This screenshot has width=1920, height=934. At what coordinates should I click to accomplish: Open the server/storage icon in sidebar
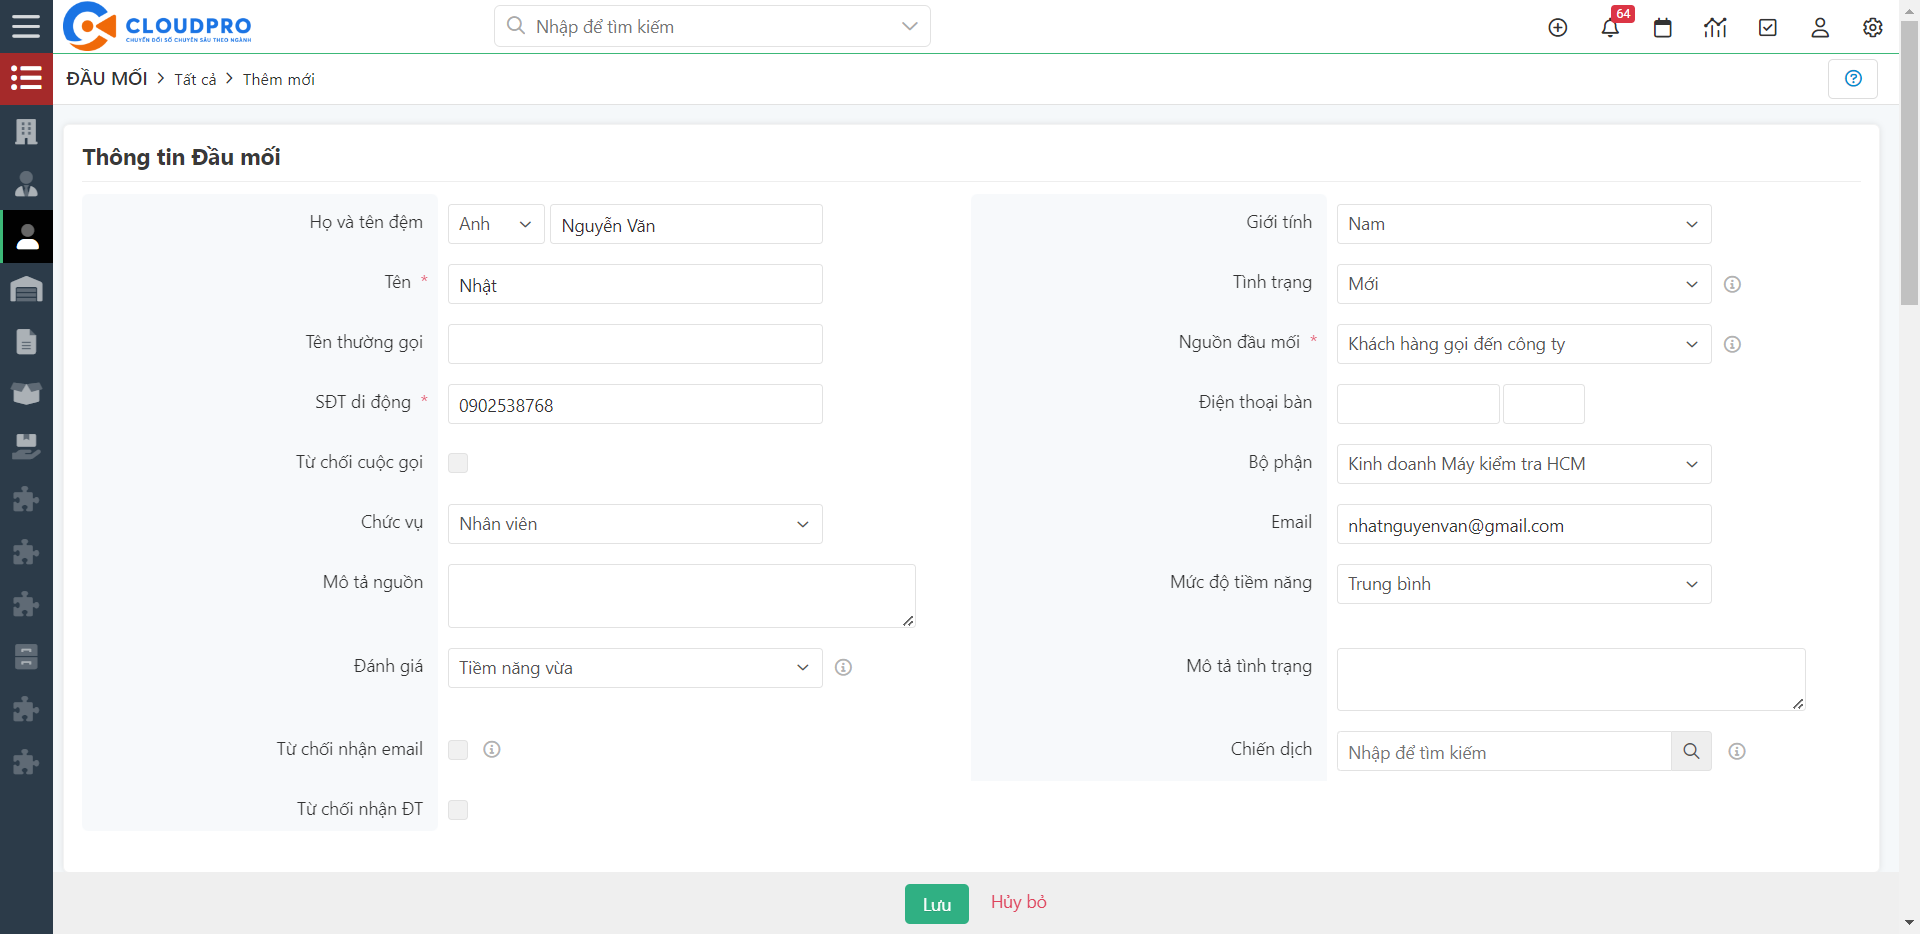(26, 657)
